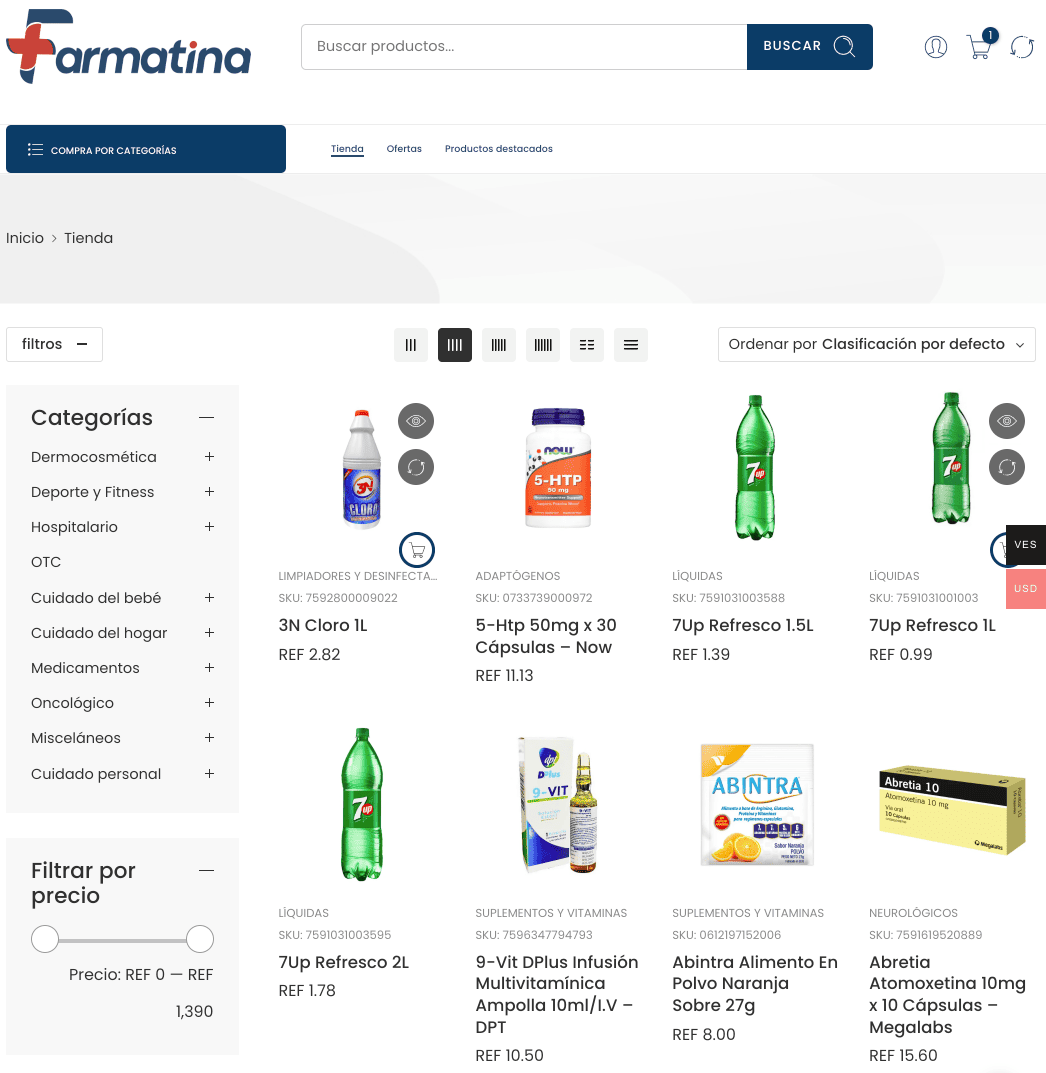This screenshot has width=1046, height=1073.
Task: Select the list view layout icon
Action: click(631, 345)
